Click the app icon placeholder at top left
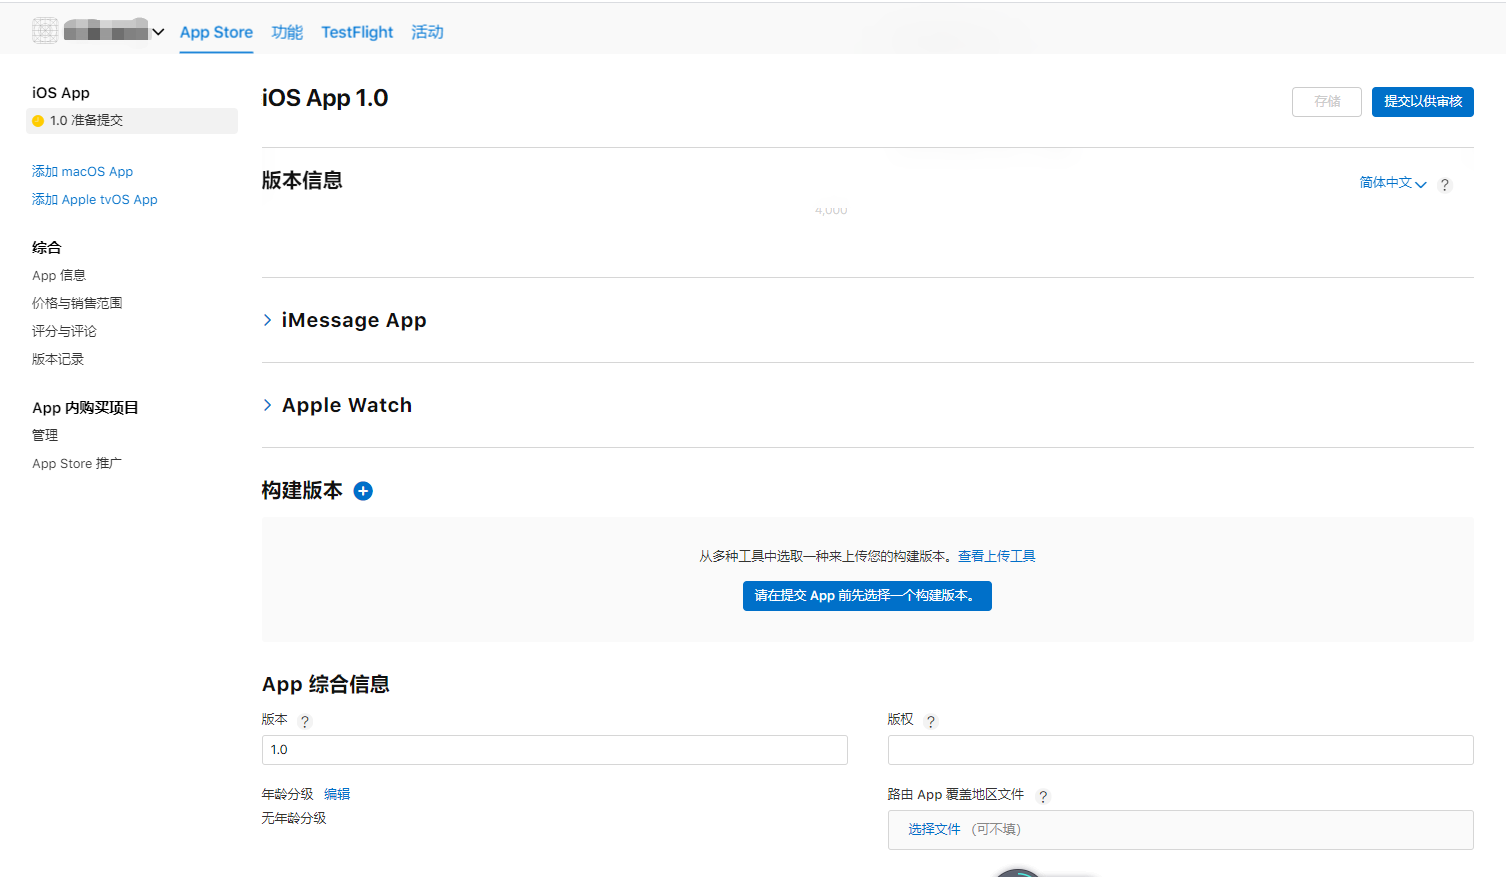 tap(45, 31)
